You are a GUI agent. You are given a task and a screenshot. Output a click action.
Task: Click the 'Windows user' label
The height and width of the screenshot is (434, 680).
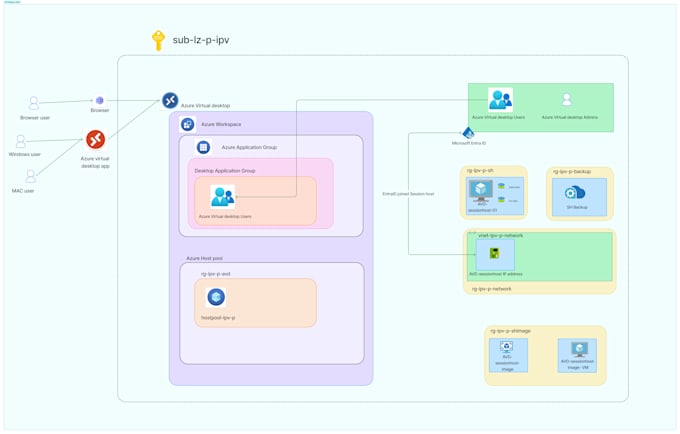tap(25, 154)
